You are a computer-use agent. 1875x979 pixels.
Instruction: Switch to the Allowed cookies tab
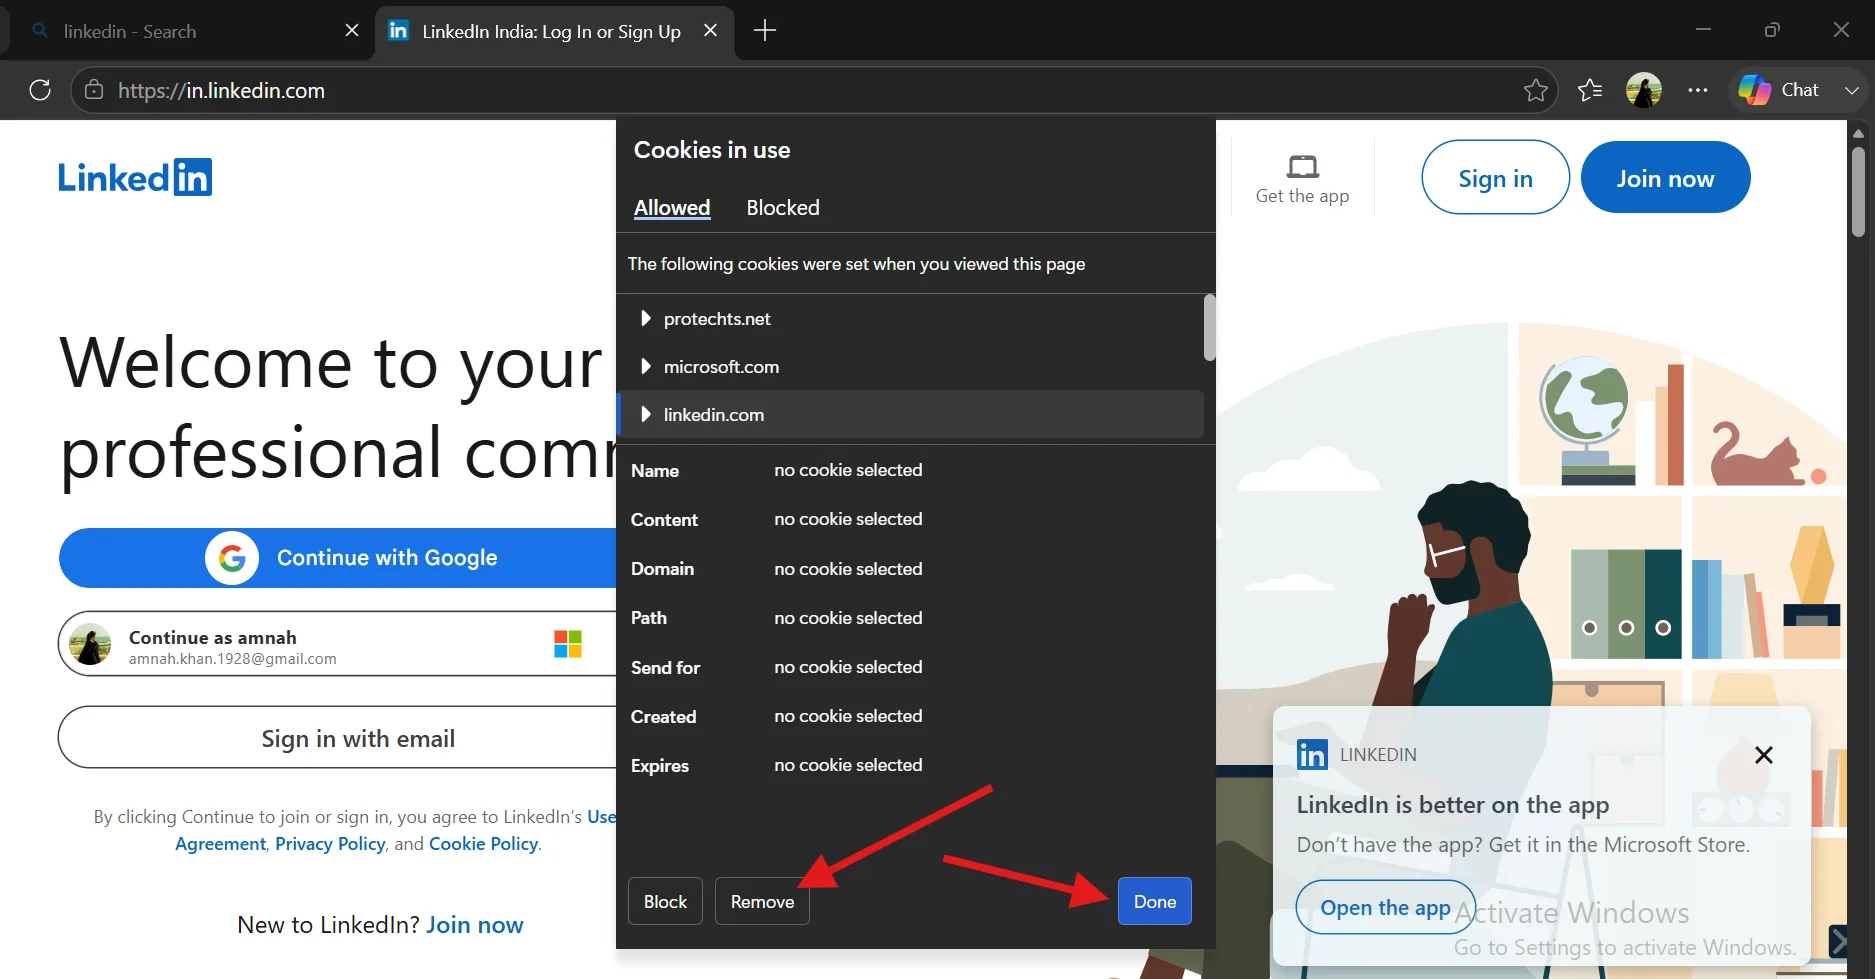click(x=672, y=207)
